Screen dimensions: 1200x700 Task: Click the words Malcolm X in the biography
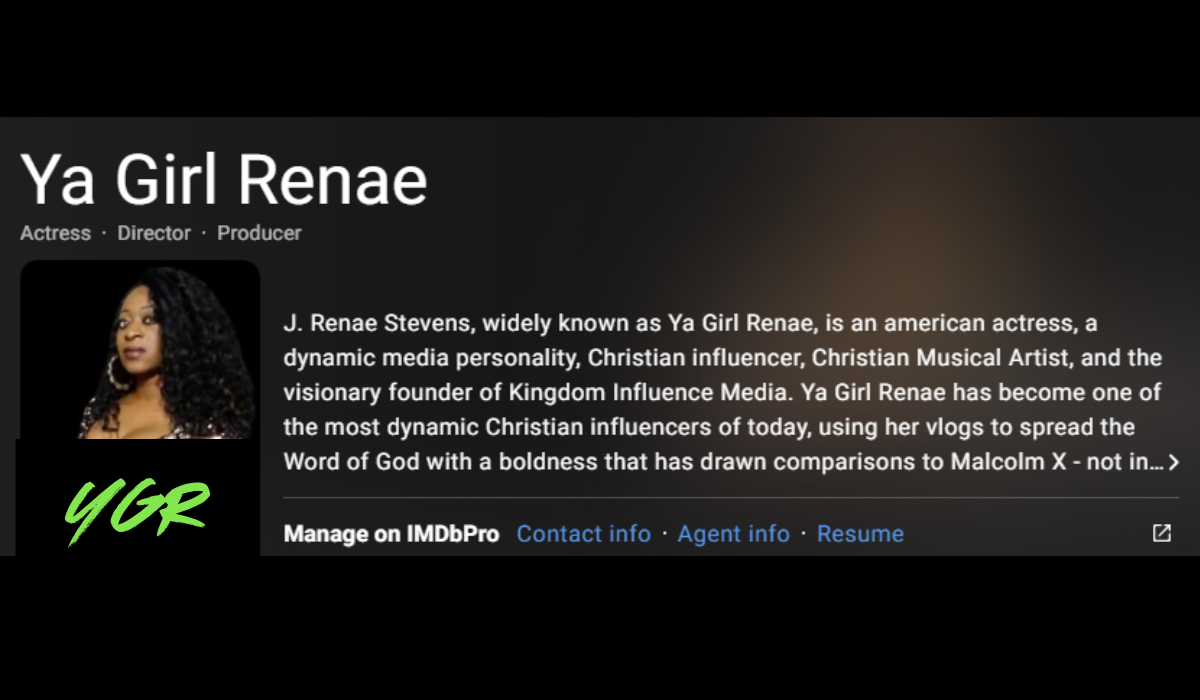pyautogui.click(x=1006, y=462)
